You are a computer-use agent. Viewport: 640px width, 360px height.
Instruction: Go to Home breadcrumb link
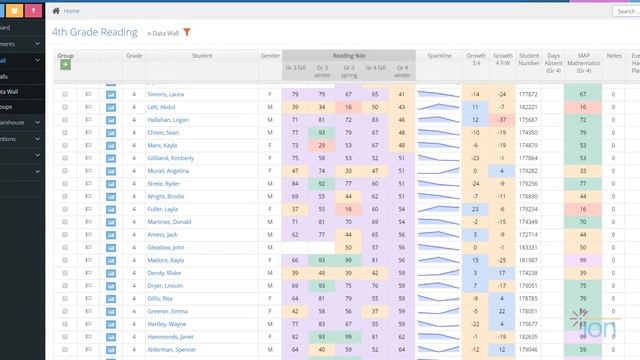(71, 11)
